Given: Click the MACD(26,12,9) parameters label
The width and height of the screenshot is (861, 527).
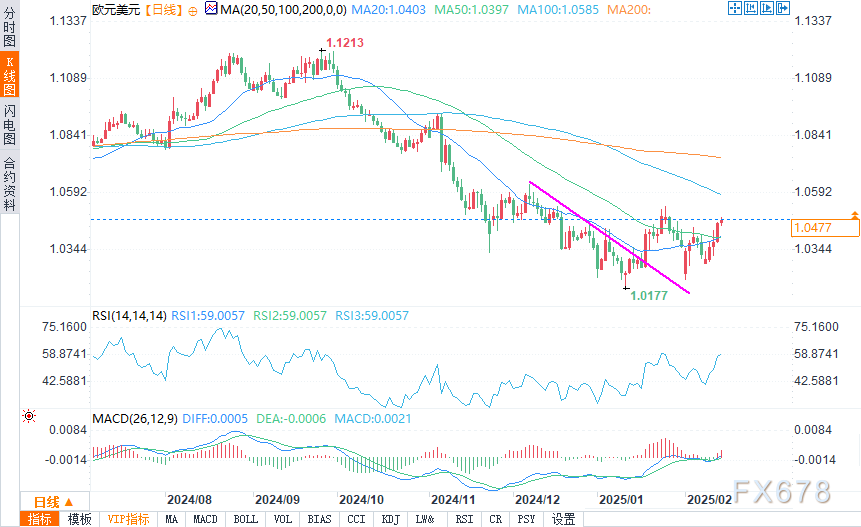Looking at the screenshot, I should (135, 419).
